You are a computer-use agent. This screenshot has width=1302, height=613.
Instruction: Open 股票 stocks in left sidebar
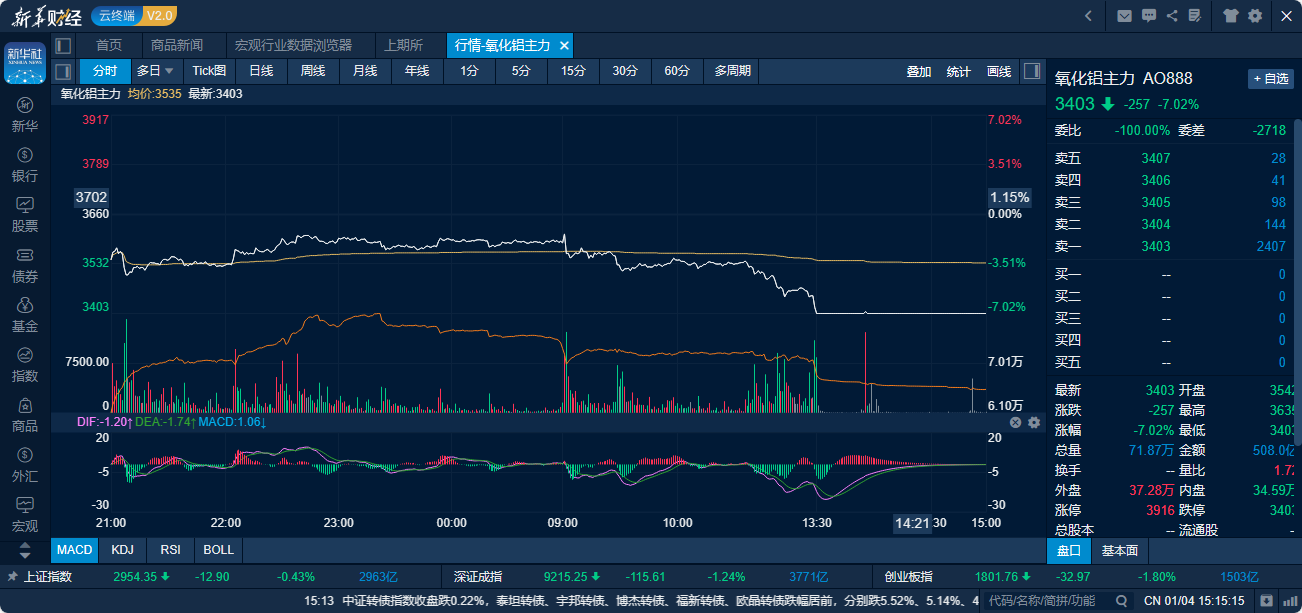tap(25, 214)
